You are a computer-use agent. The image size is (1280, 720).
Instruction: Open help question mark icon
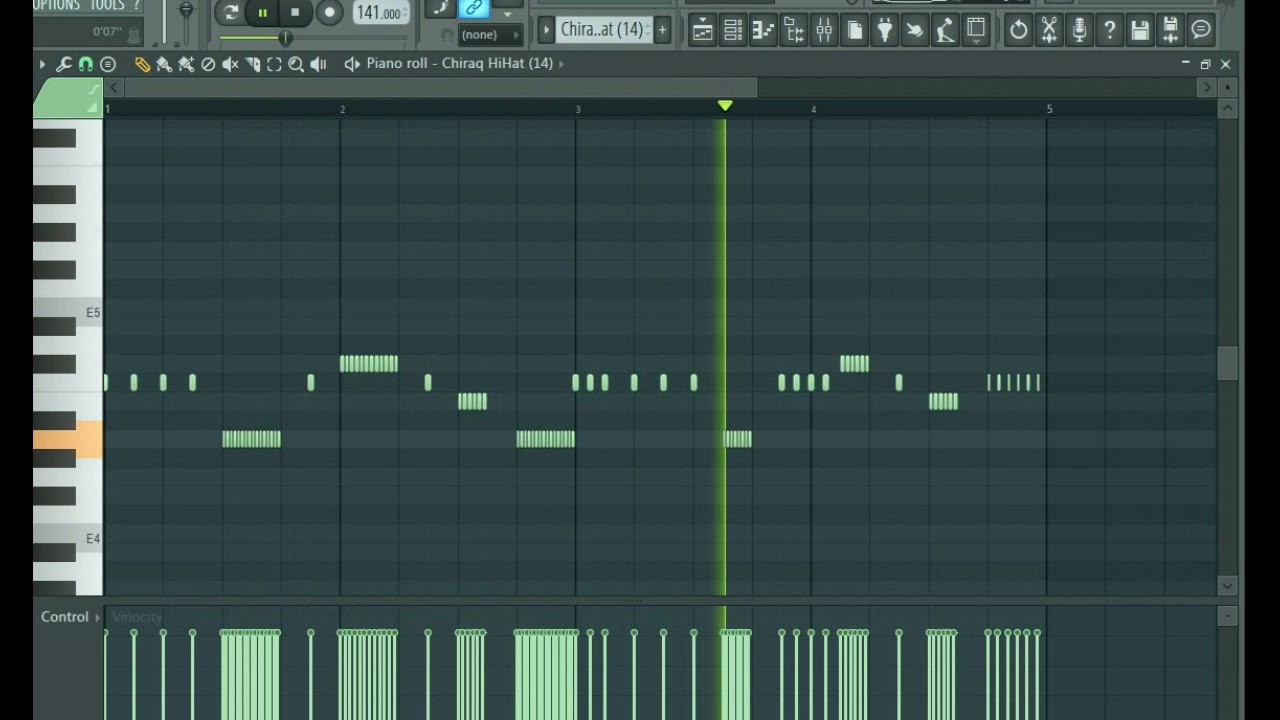coord(1109,30)
